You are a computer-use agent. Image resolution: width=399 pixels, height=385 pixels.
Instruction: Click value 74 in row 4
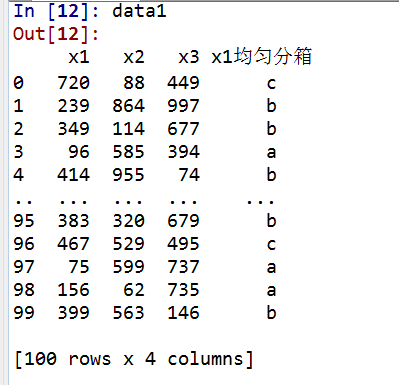tap(189, 175)
